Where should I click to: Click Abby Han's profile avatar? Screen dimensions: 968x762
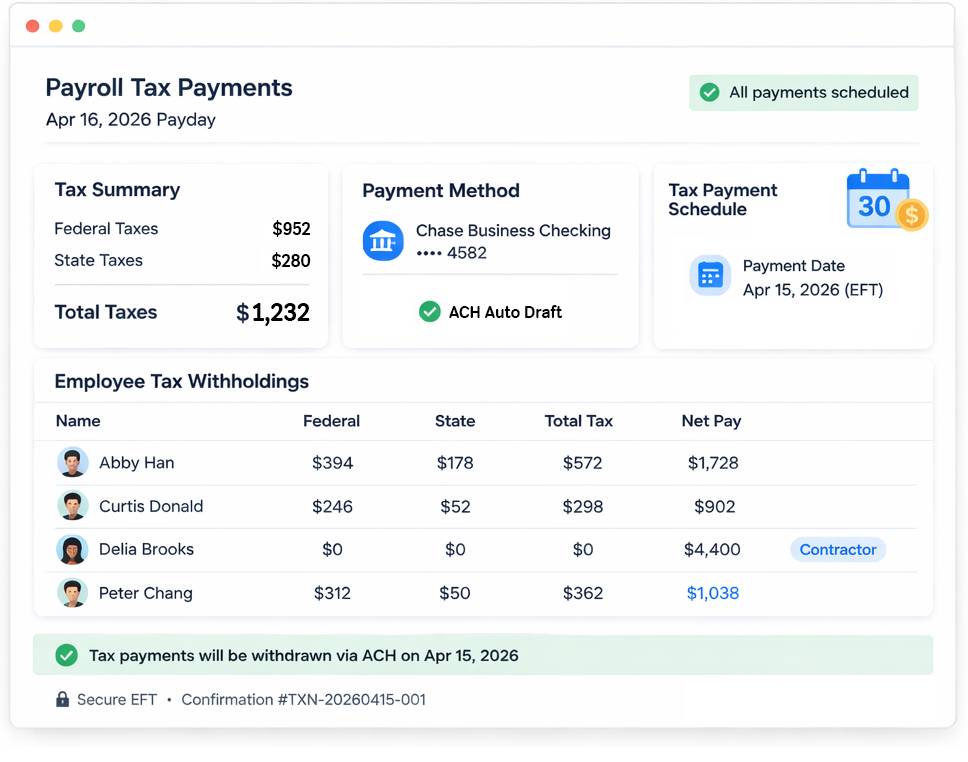tap(72, 462)
